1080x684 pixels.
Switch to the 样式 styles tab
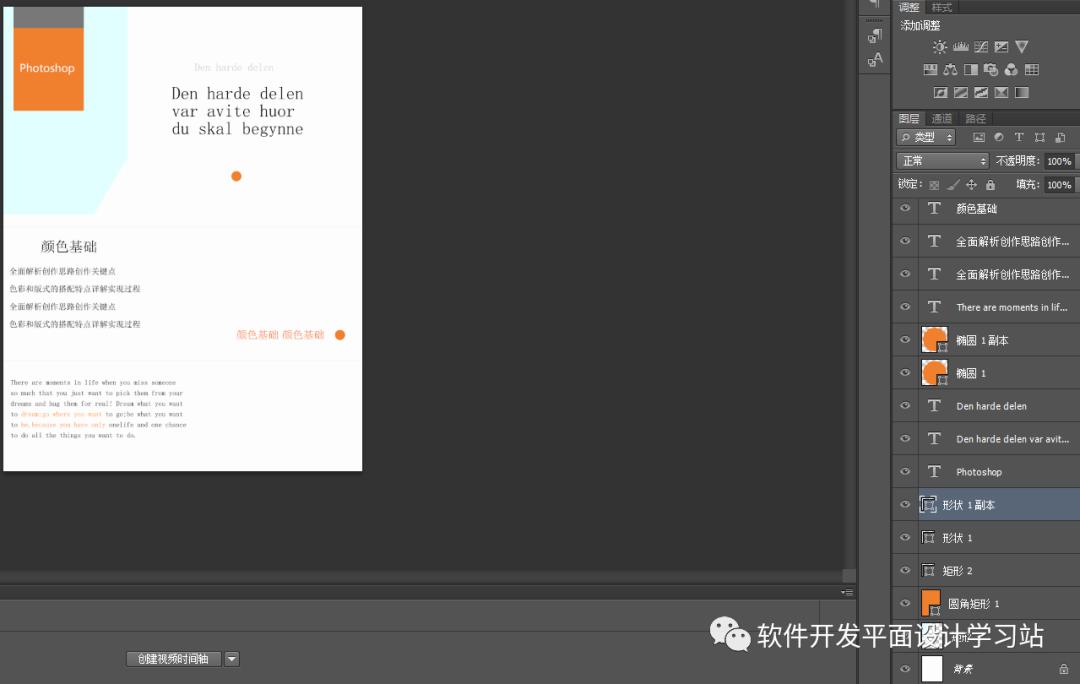click(x=941, y=7)
